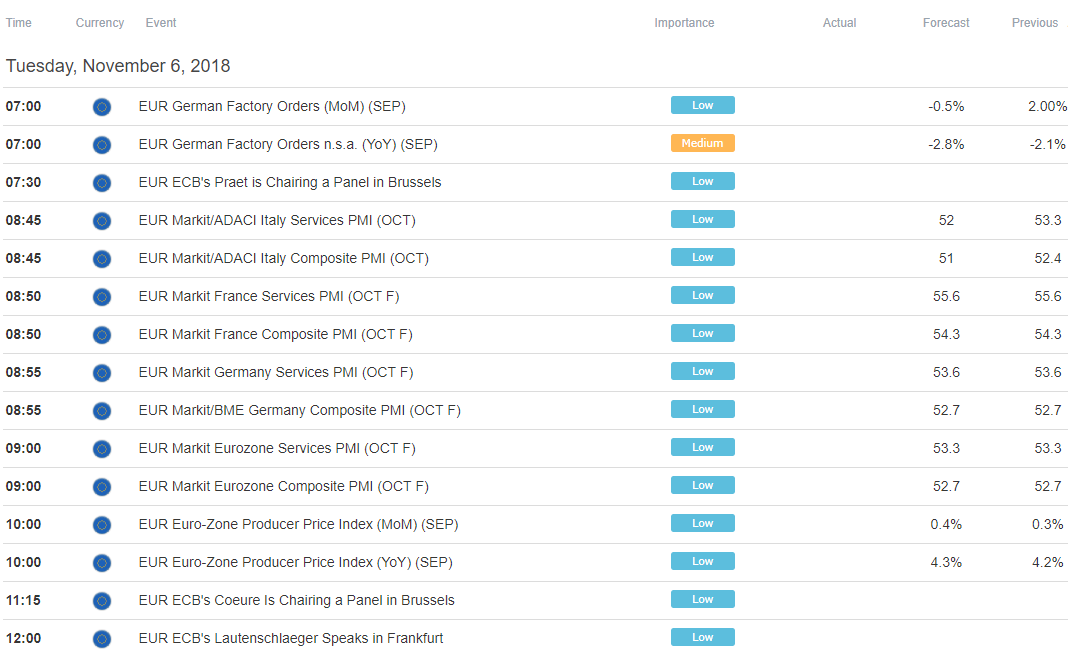Click EUR flag icon beside Praet Brussels panel

click(x=101, y=183)
